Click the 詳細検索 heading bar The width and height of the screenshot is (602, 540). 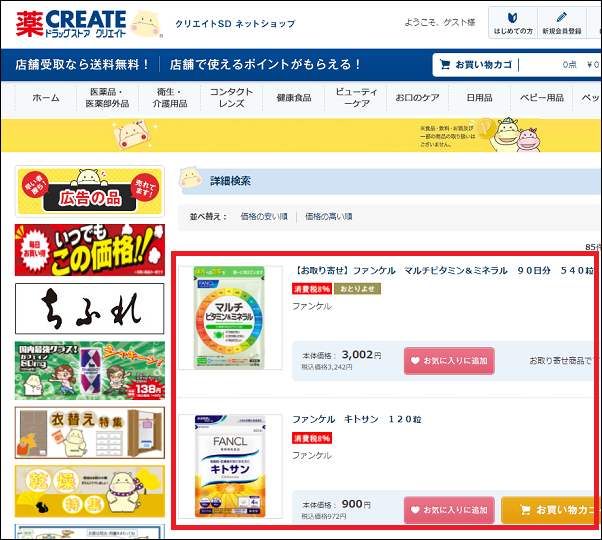[x=390, y=181]
